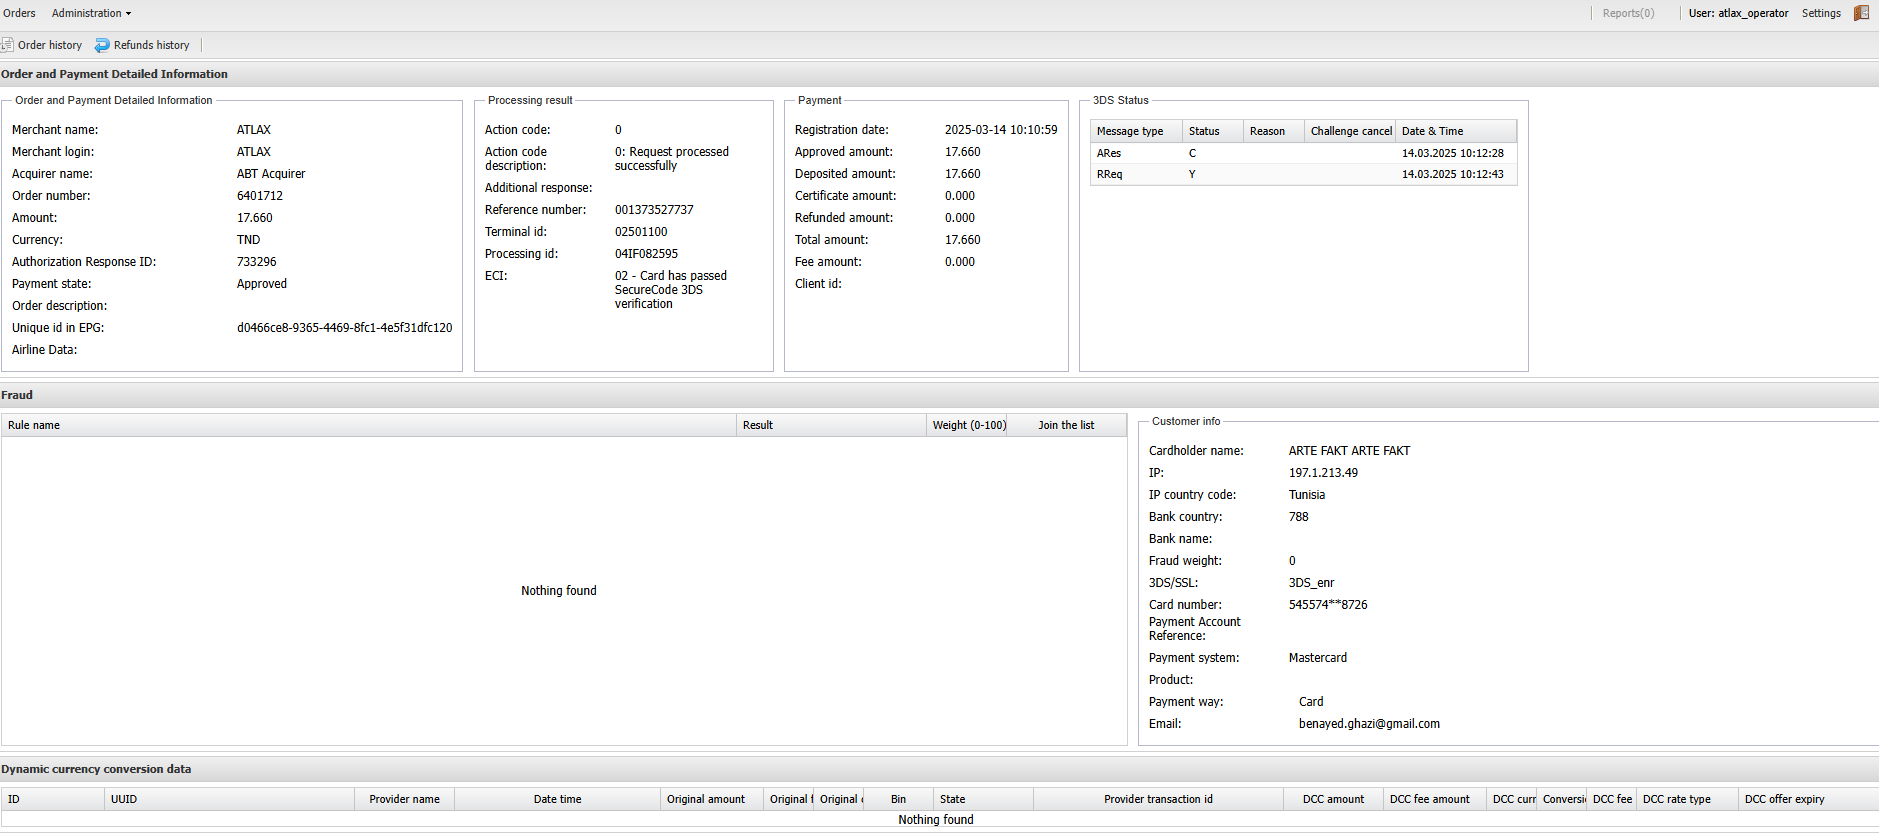The image size is (1879, 834).
Task: Click the Challenge cancel column header
Action: click(1350, 131)
